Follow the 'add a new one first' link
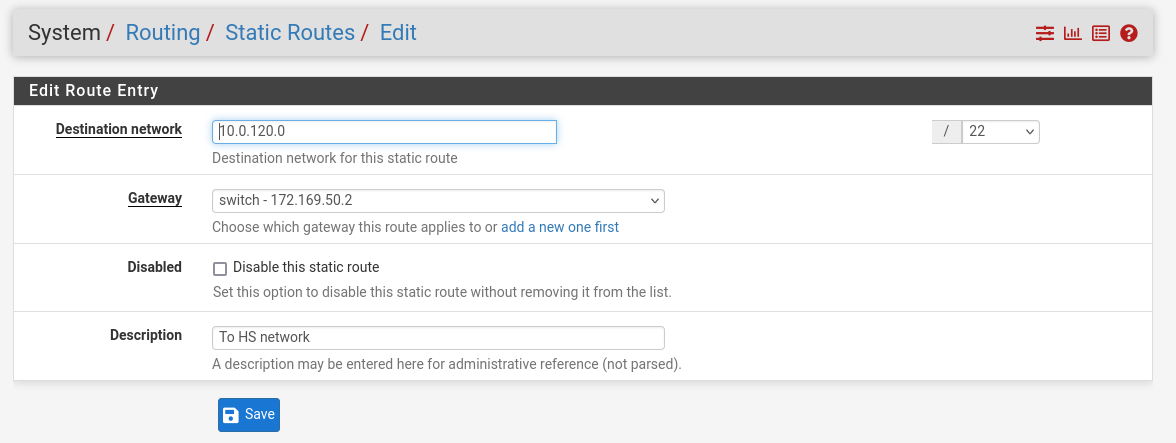1176x443 pixels. click(560, 227)
